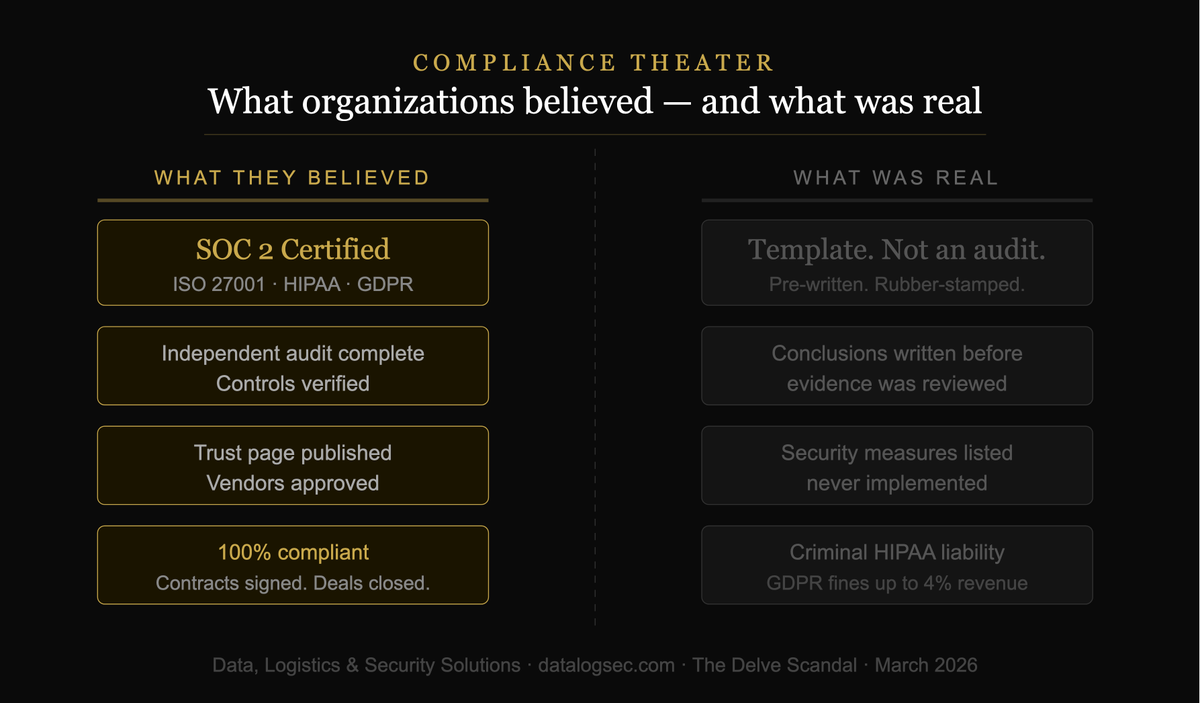Click 'Independent audit complete' text
Image resolution: width=1200 pixels, height=703 pixels.
[292, 353]
